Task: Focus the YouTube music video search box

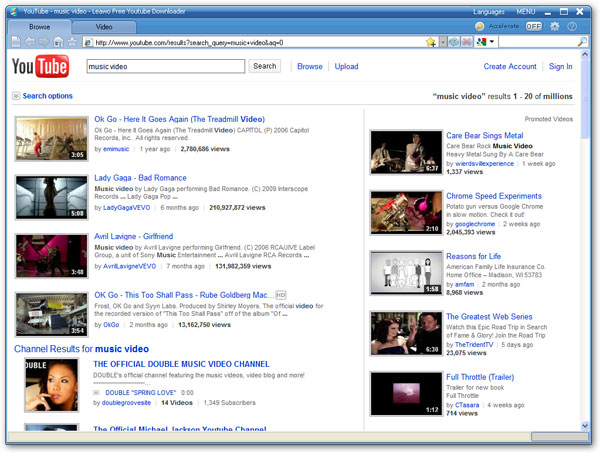Action: (x=166, y=66)
